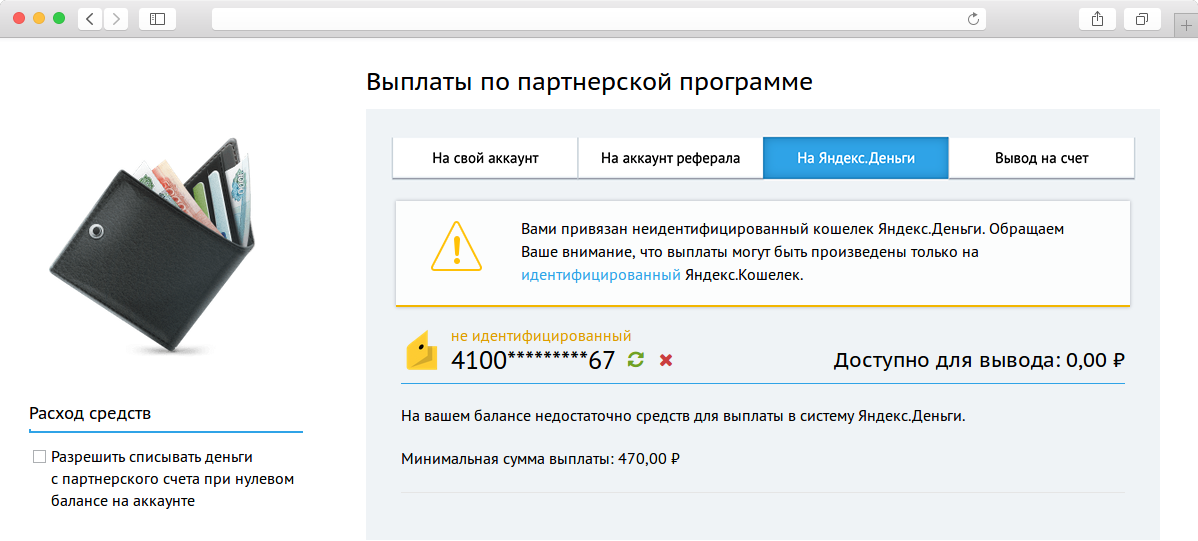The width and height of the screenshot is (1198, 541).
Task: Enable spending from partner account checkbox
Action: (40, 457)
